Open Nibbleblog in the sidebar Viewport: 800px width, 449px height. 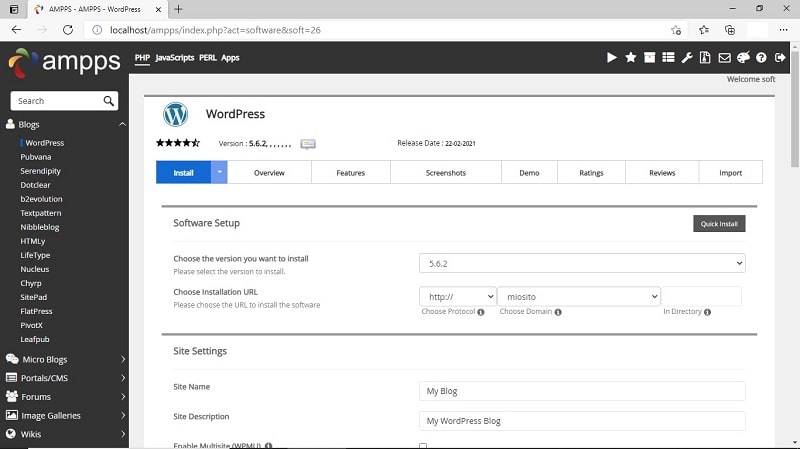click(x=40, y=227)
